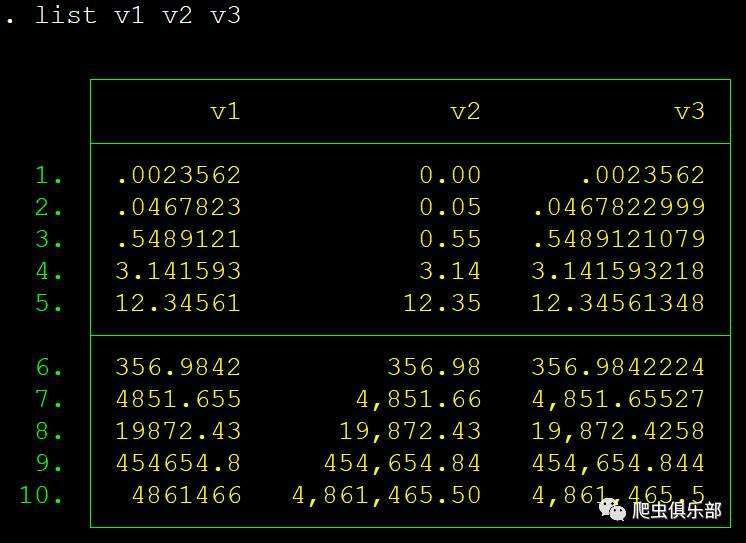The width and height of the screenshot is (746, 543).
Task: Select v2 value 0.55
Action: tap(450, 238)
